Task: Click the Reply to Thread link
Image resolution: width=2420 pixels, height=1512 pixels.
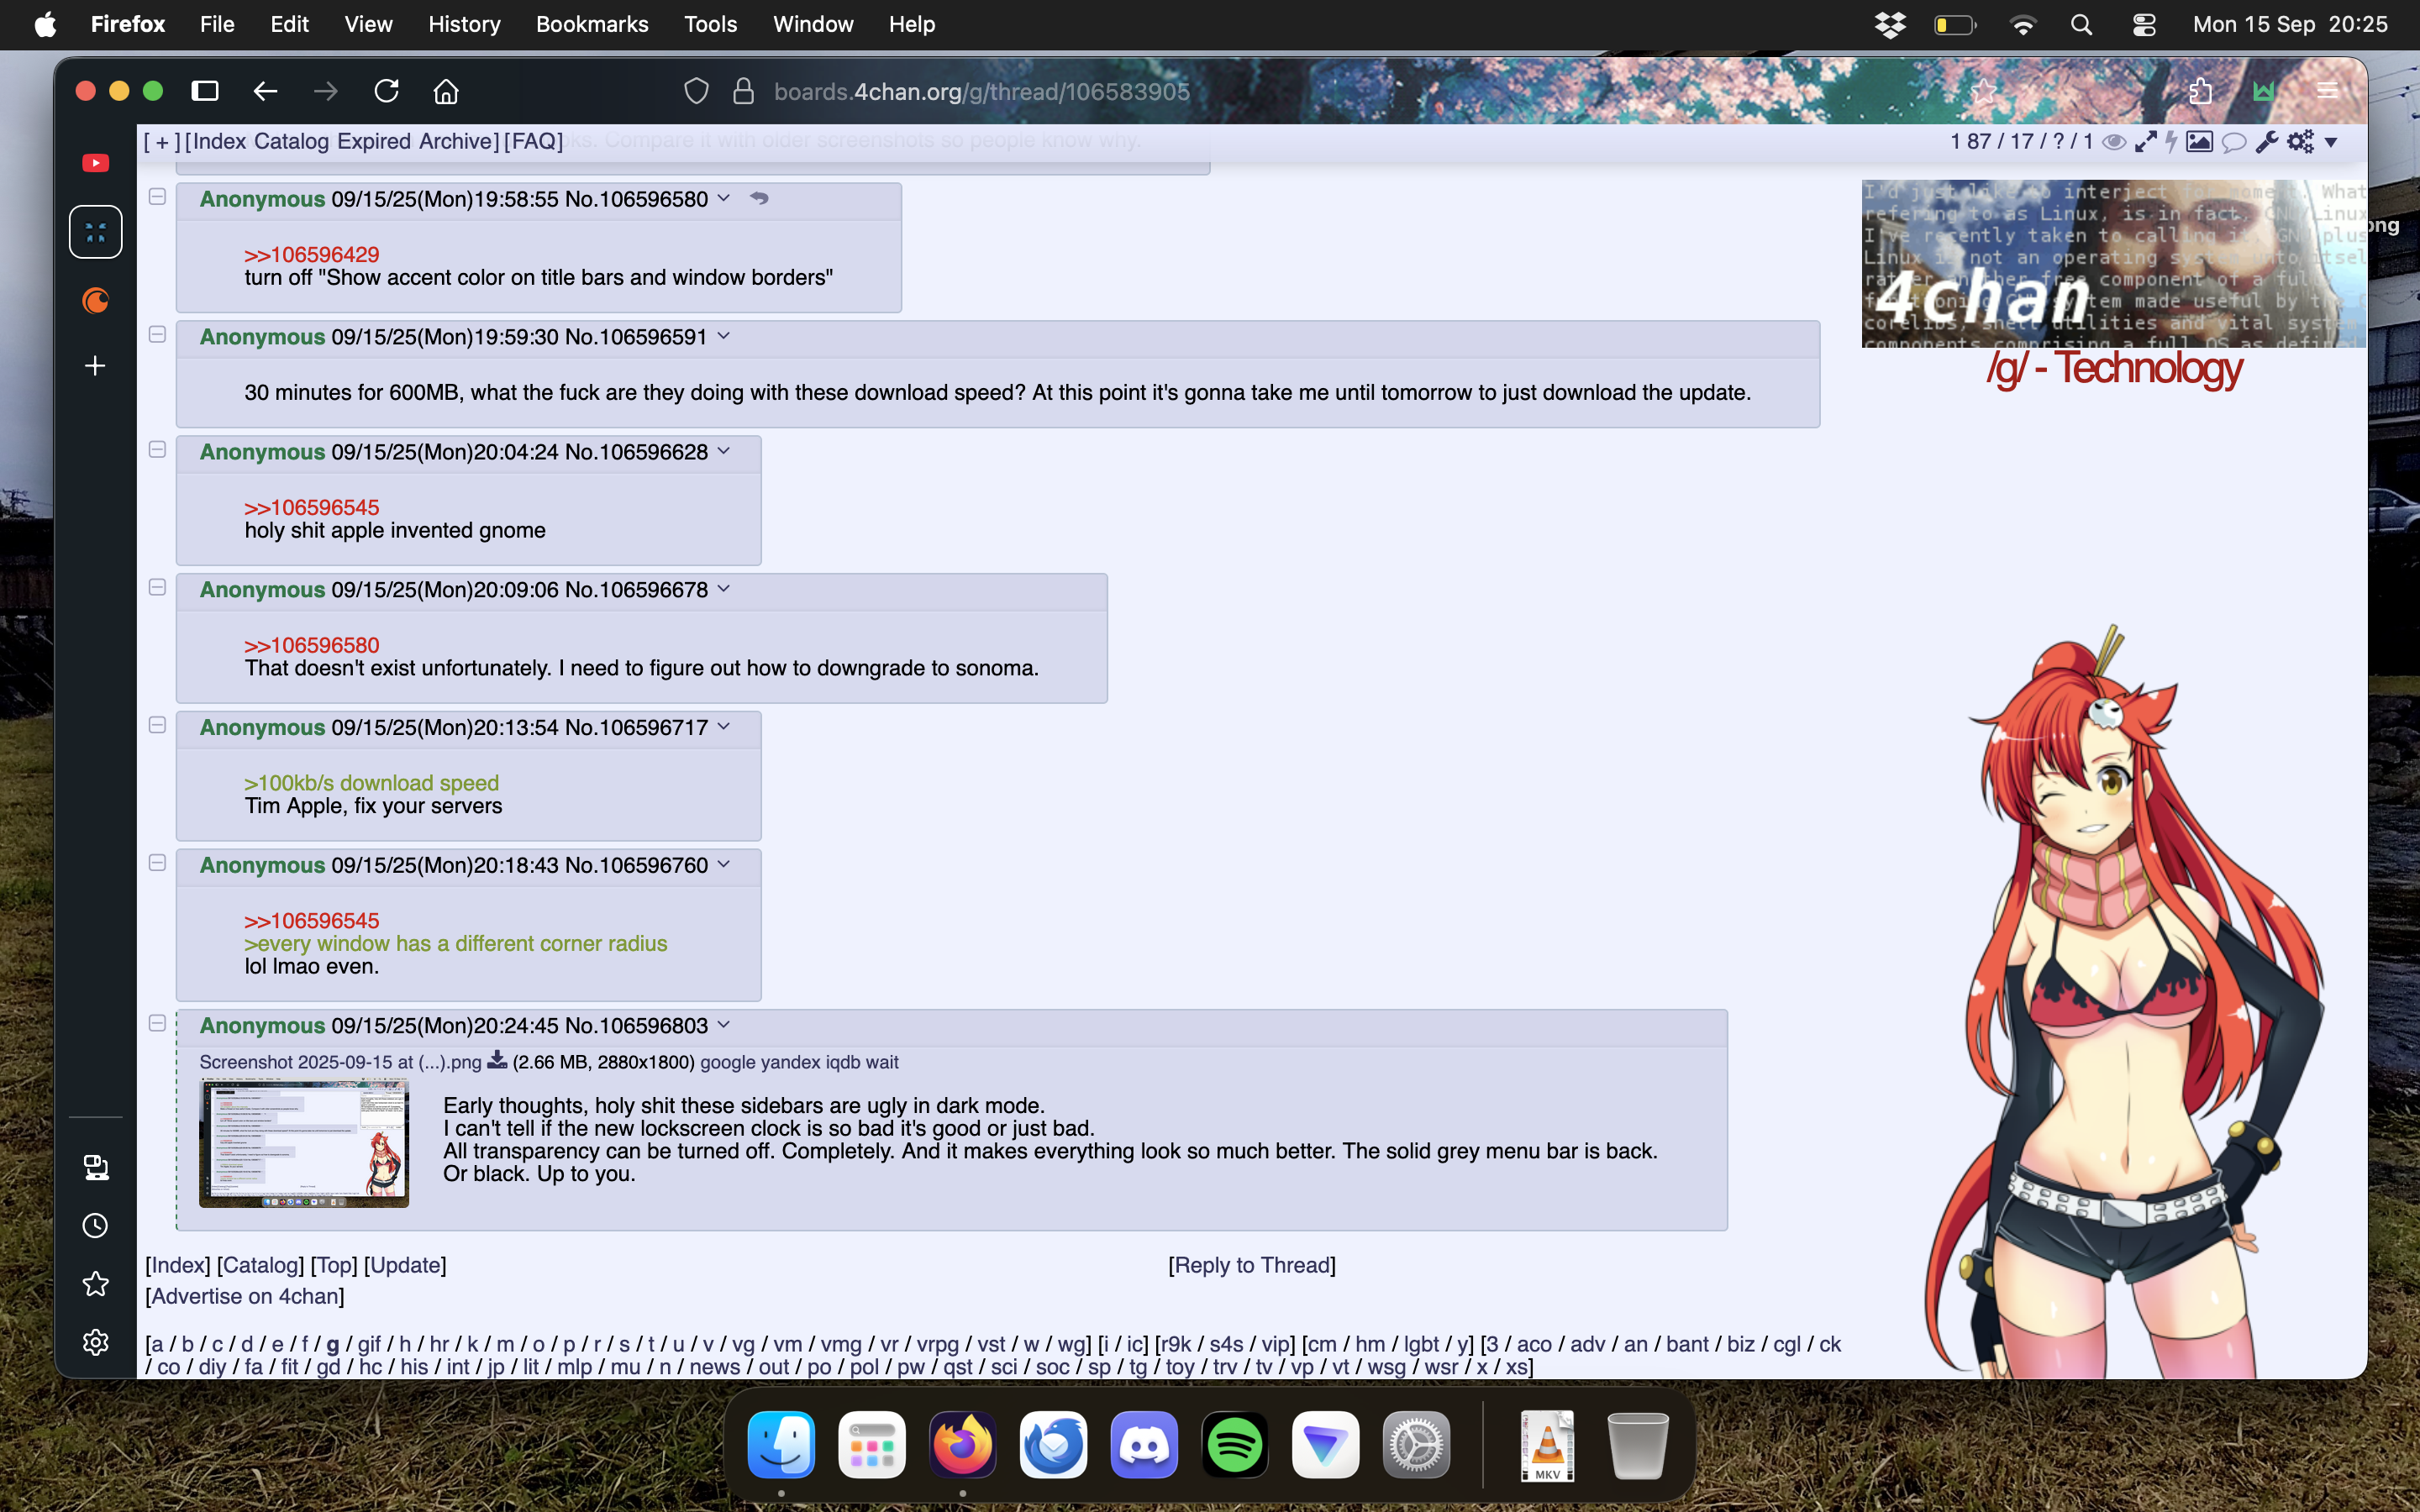Action: [x=1251, y=1265]
